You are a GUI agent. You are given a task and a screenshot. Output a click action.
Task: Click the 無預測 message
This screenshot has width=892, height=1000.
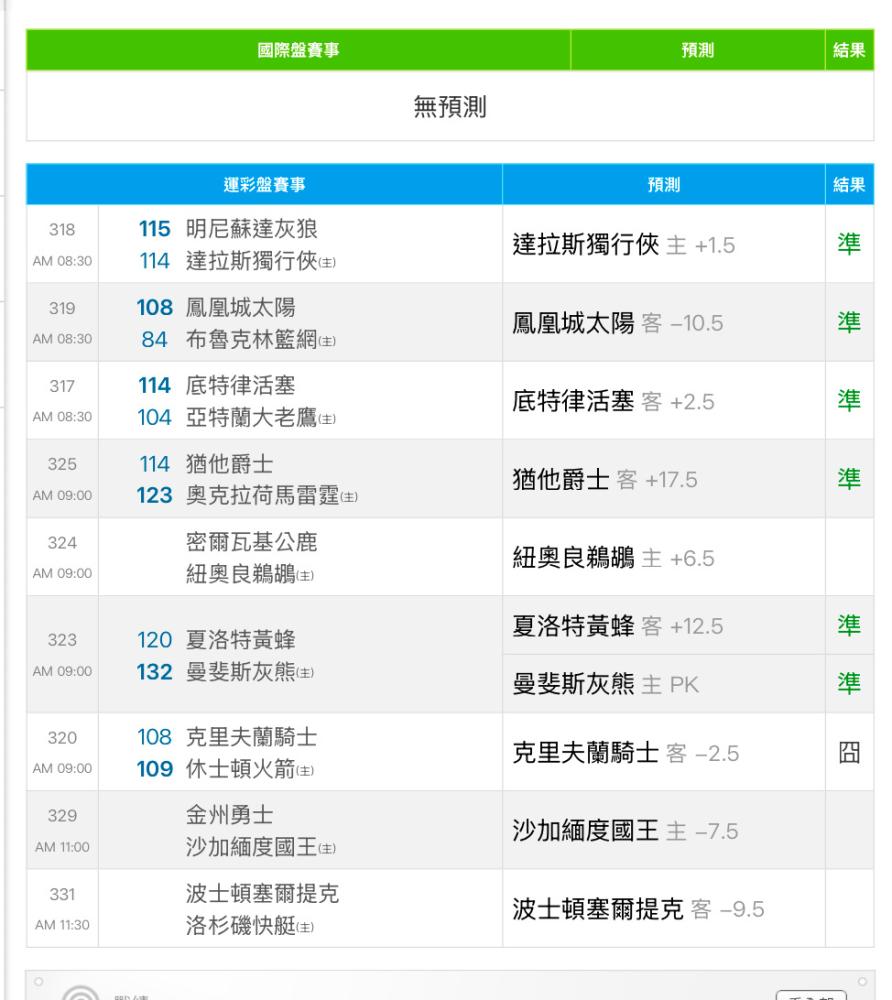coord(450,107)
